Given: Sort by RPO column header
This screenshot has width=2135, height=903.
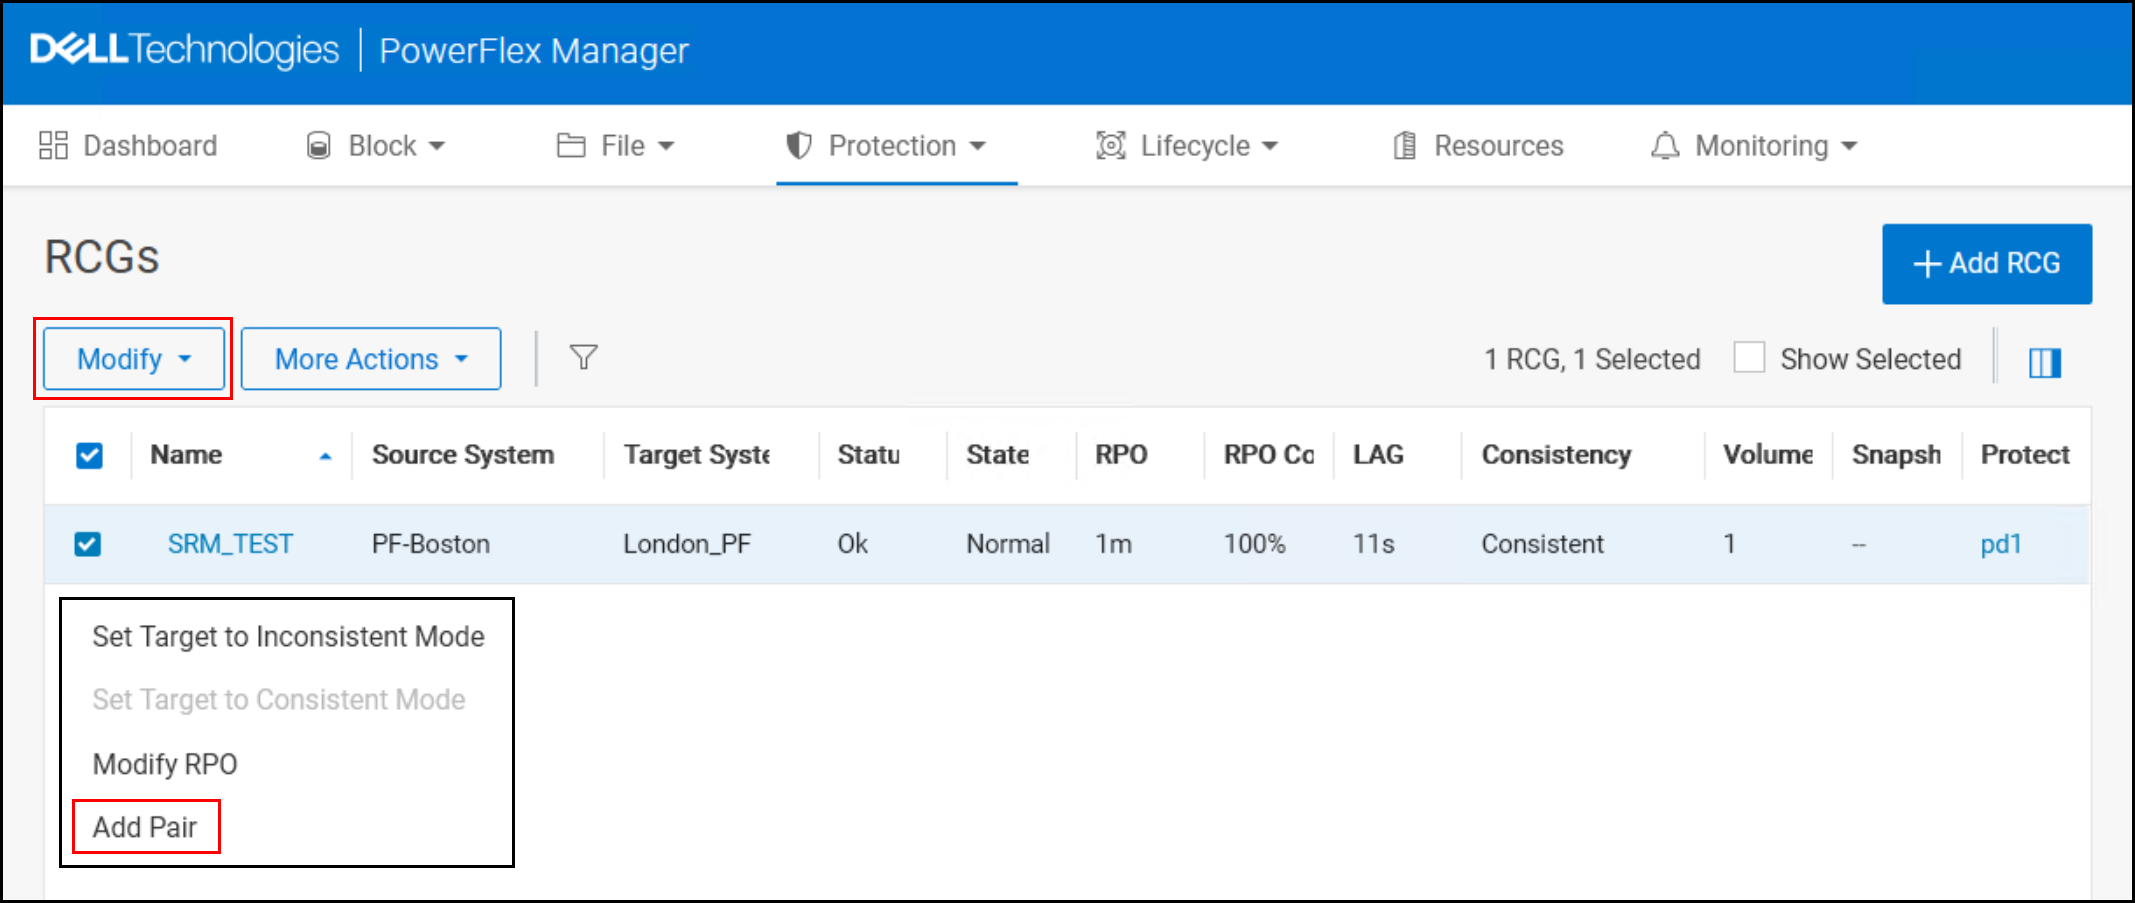Looking at the screenshot, I should point(1121,455).
